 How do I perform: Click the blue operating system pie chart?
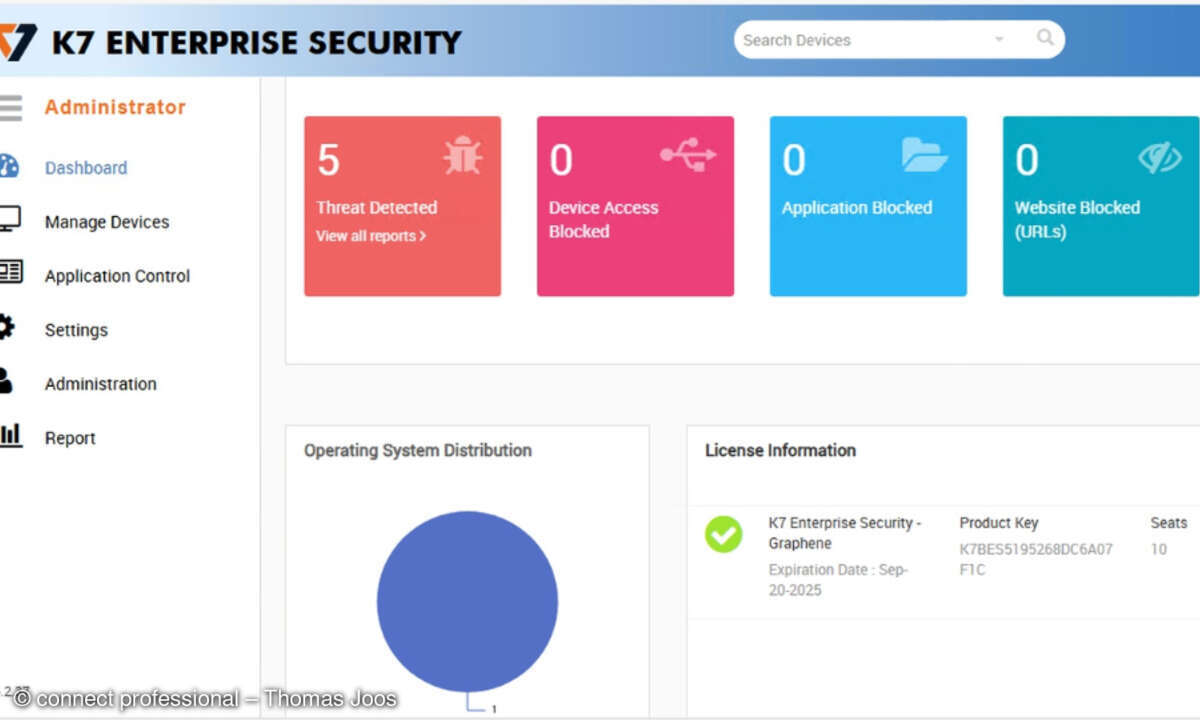pos(467,602)
